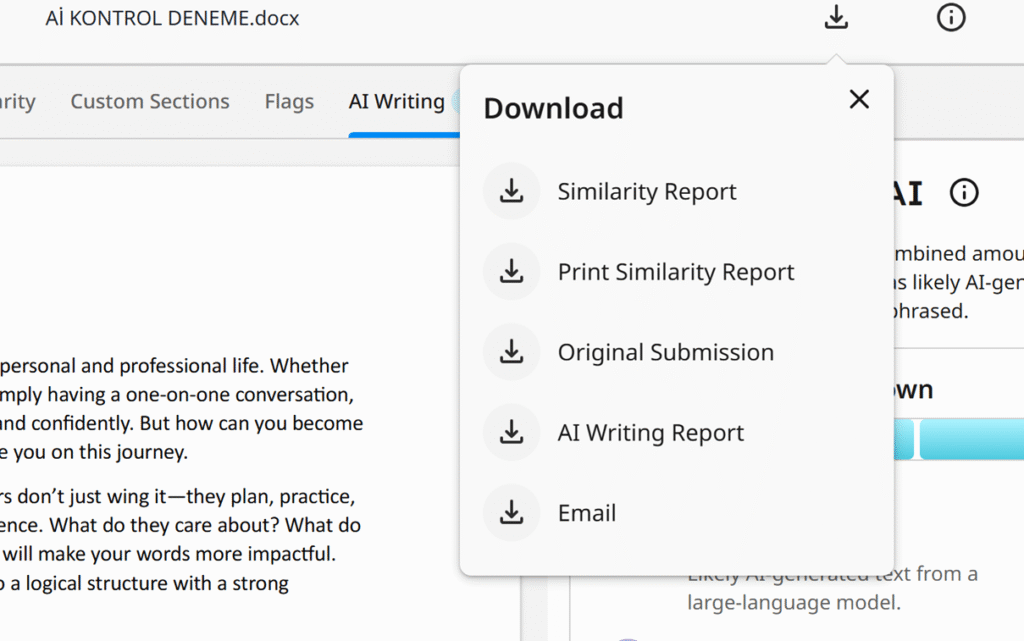
Task: Open the Flags tab
Action: pyautogui.click(x=289, y=101)
